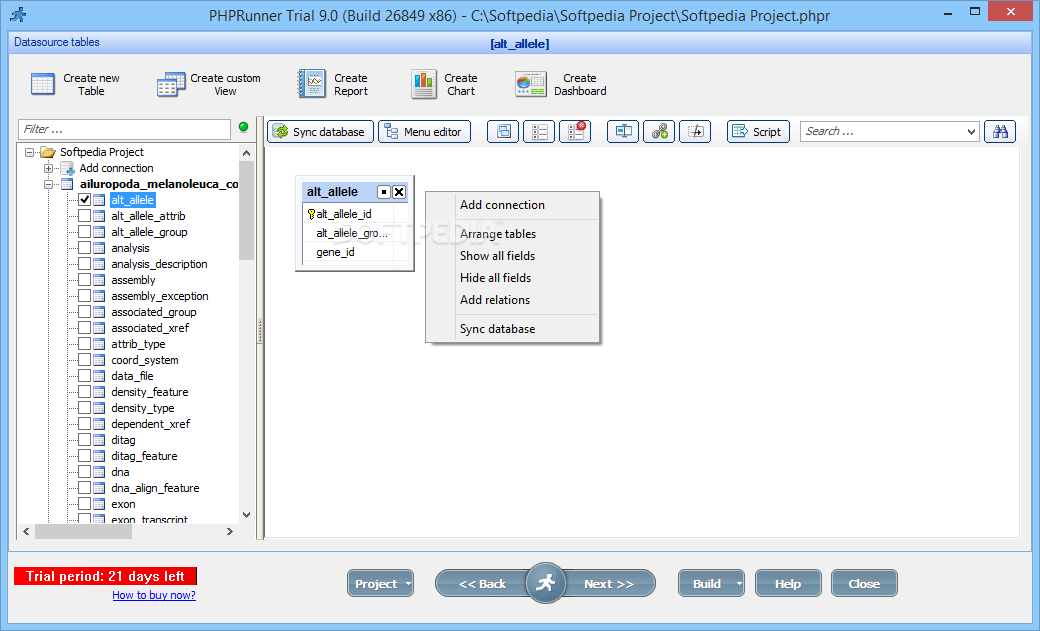Check the density_feature checkbox
The width and height of the screenshot is (1040, 631).
[x=84, y=391]
